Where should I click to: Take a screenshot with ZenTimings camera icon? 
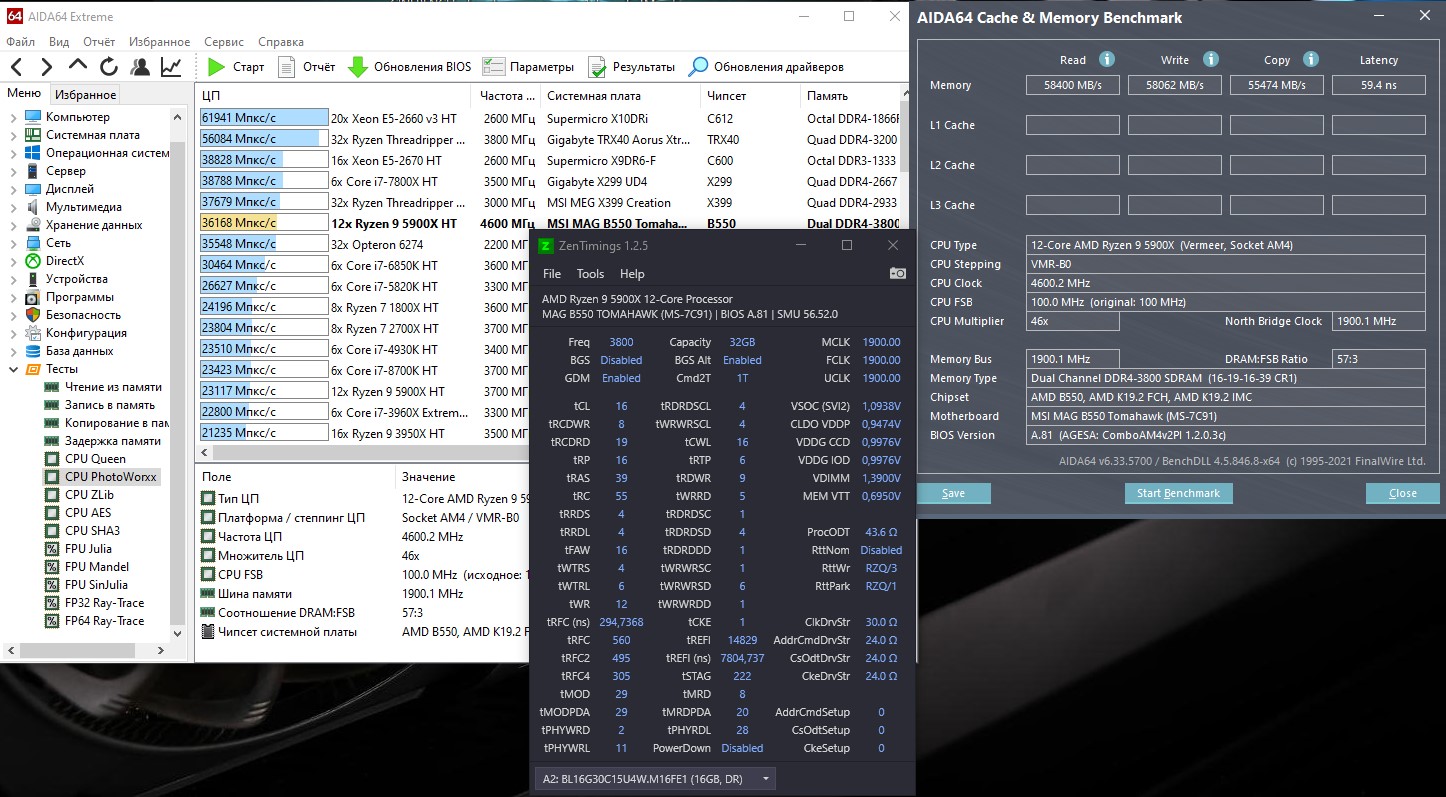(898, 273)
